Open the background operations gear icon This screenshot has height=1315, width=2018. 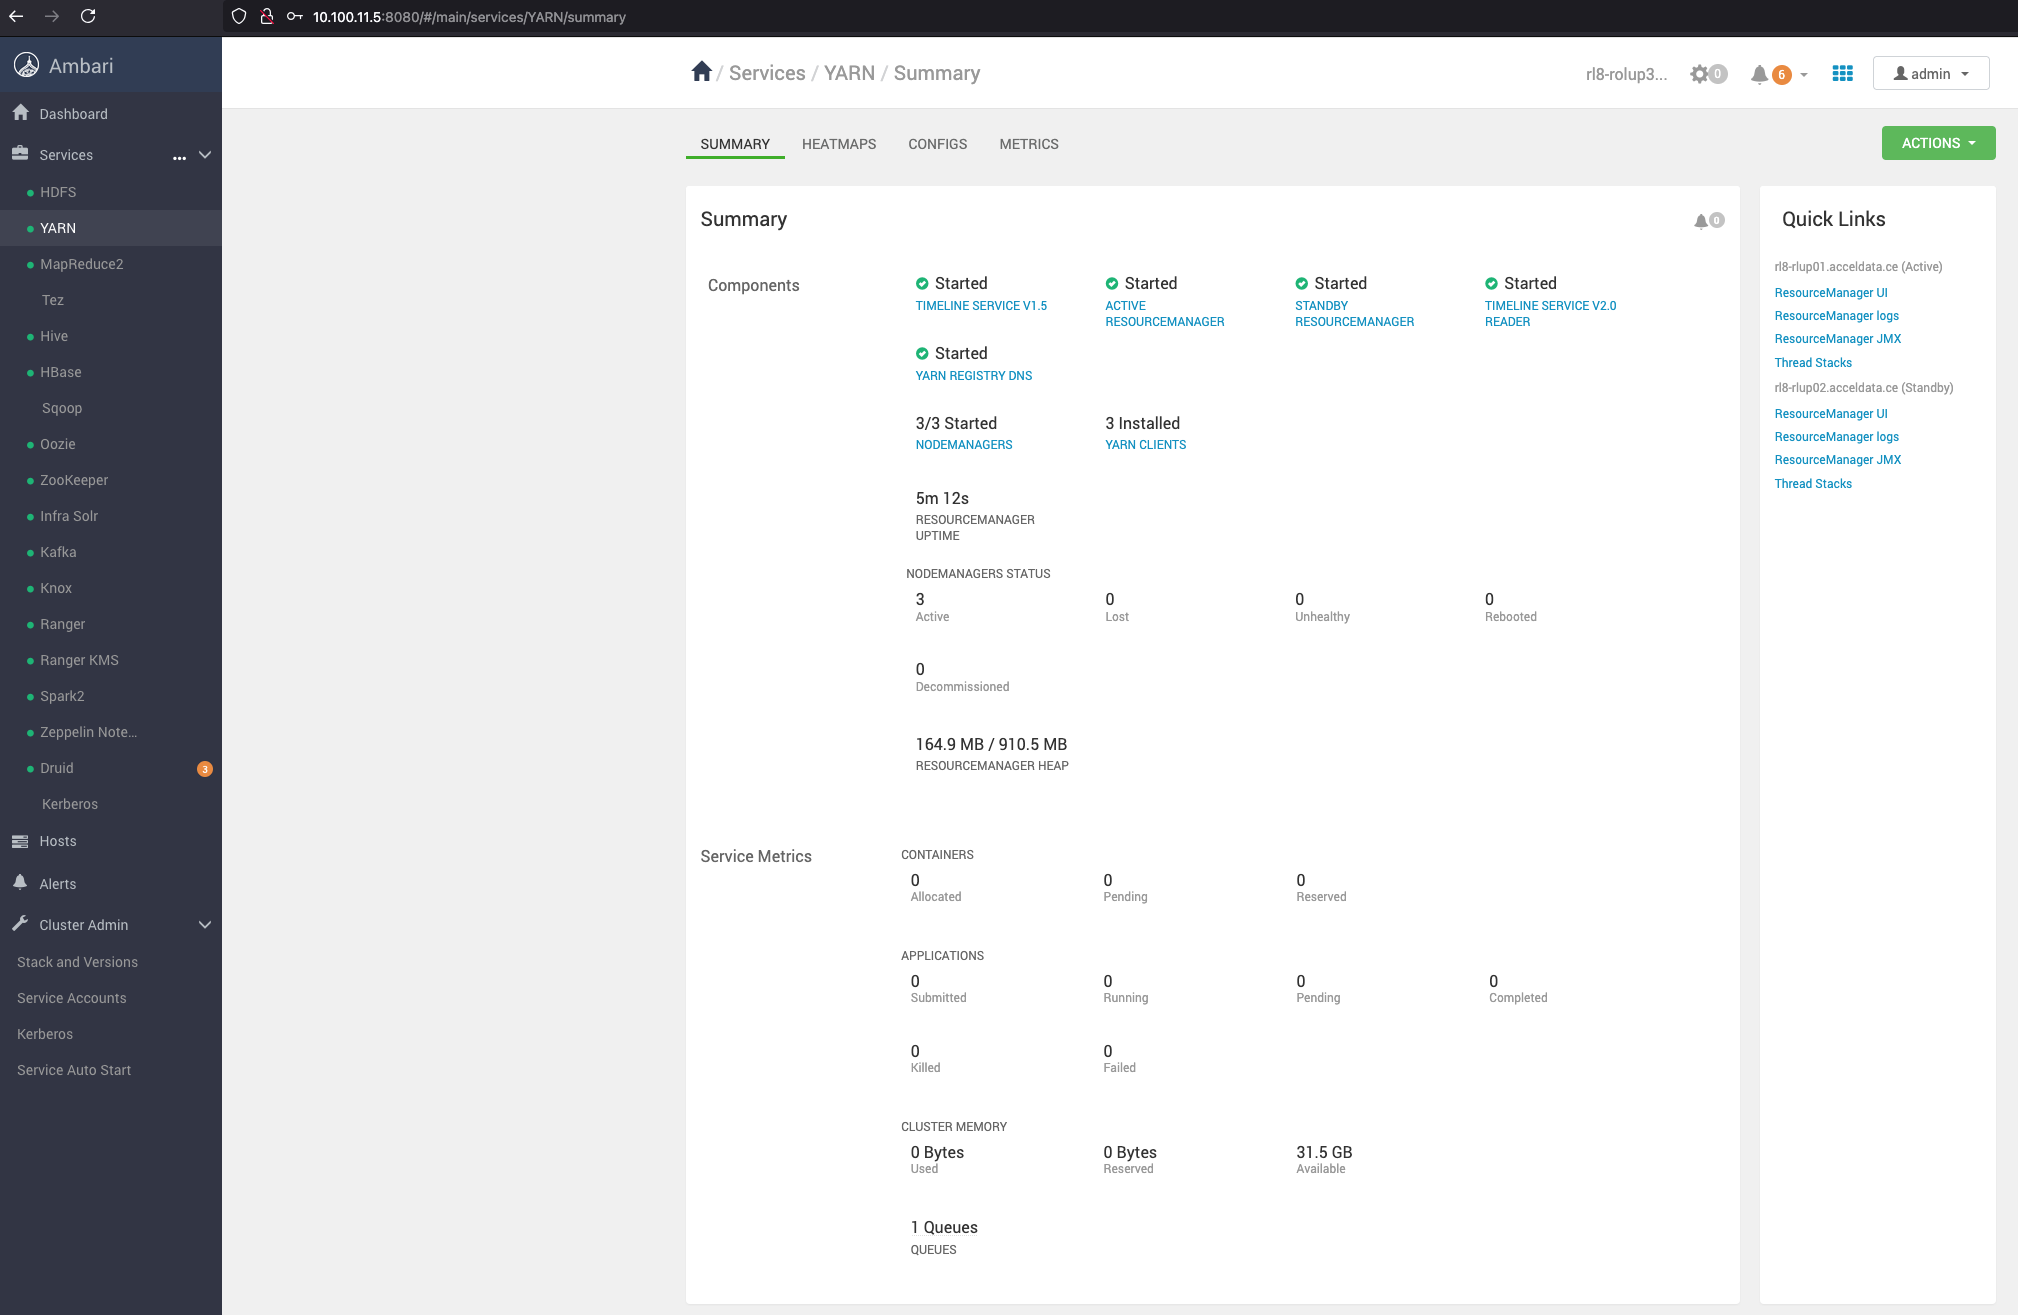coord(1700,74)
